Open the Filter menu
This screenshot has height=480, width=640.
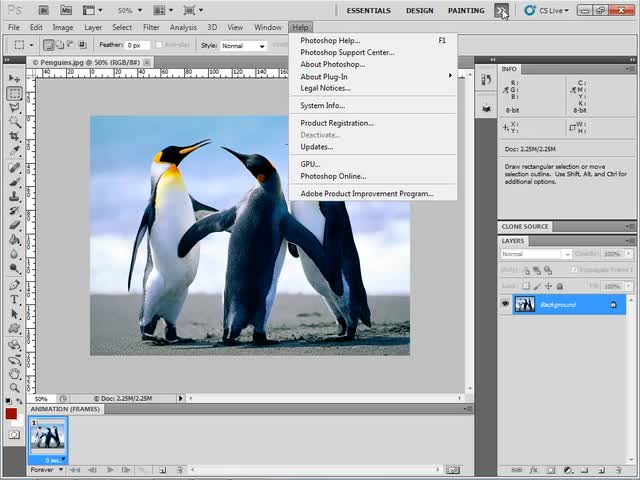click(151, 27)
